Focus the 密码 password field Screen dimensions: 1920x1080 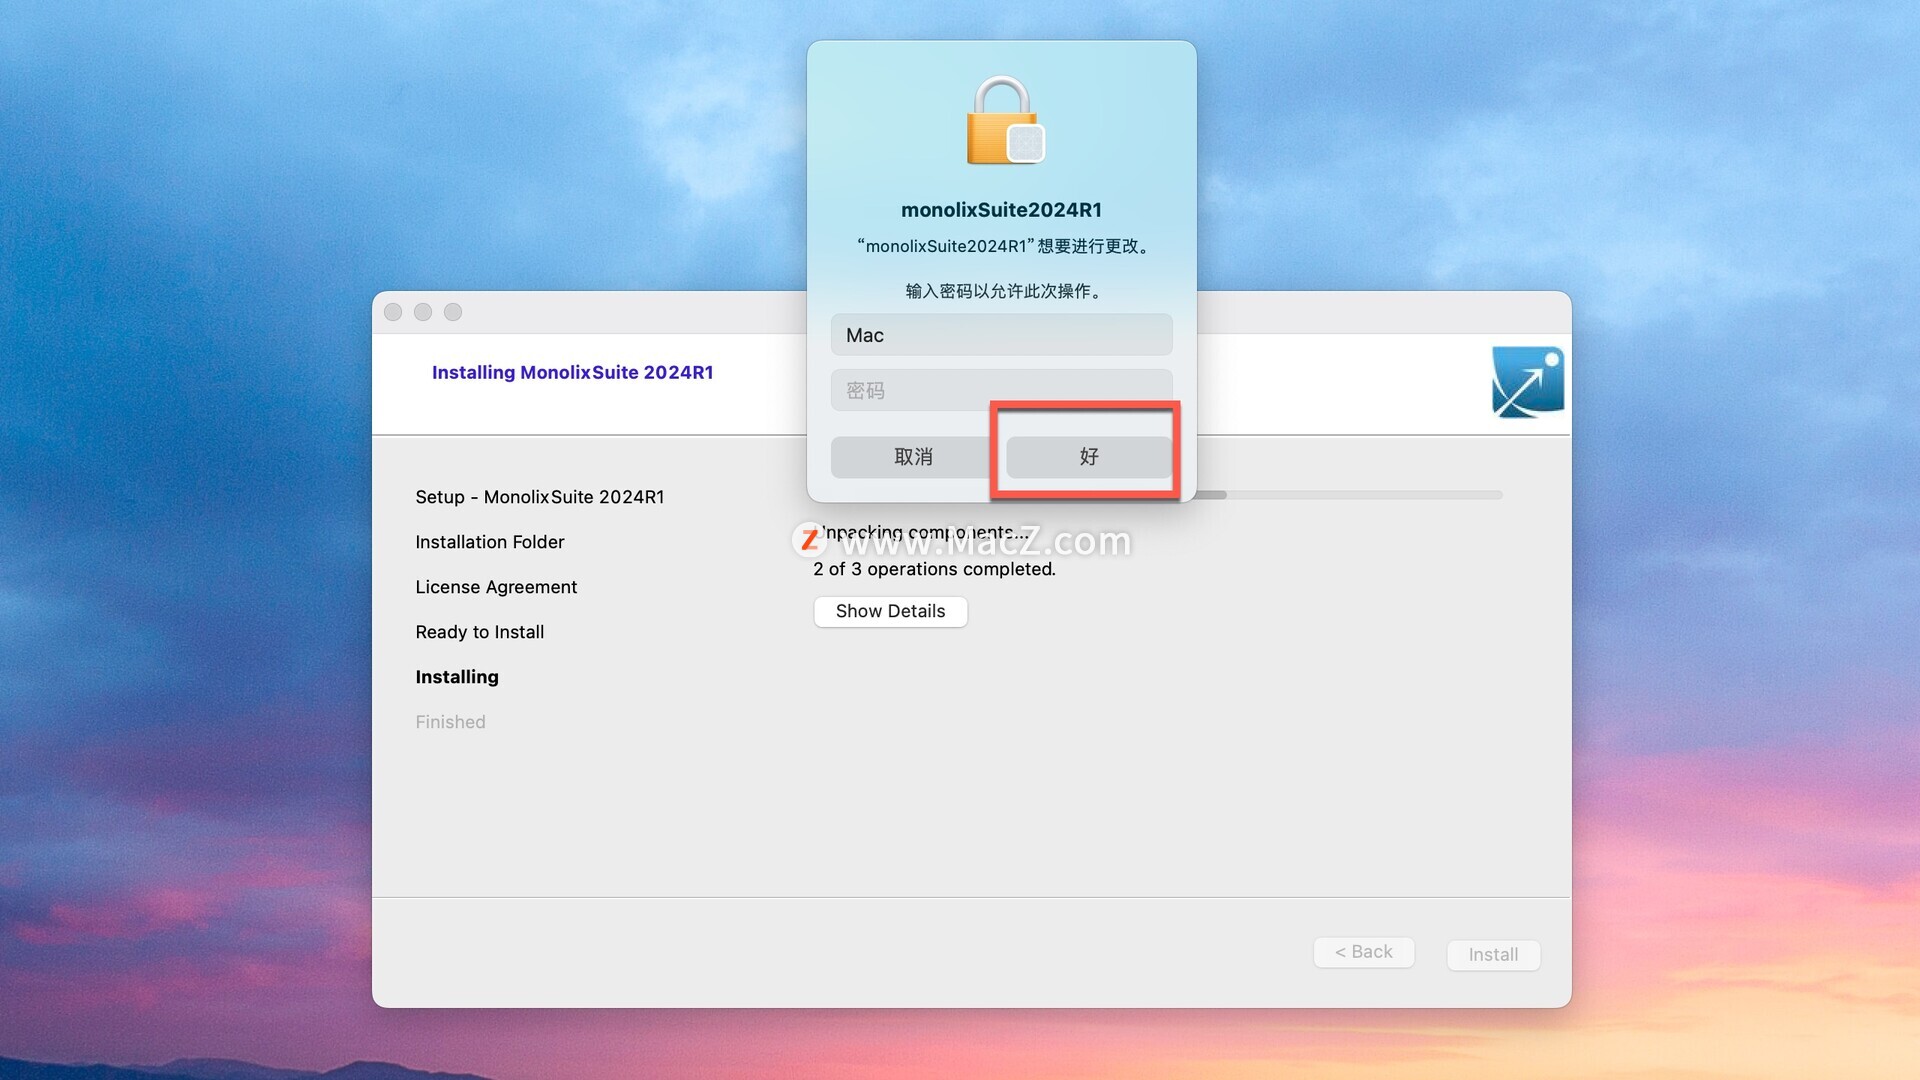tap(1001, 388)
